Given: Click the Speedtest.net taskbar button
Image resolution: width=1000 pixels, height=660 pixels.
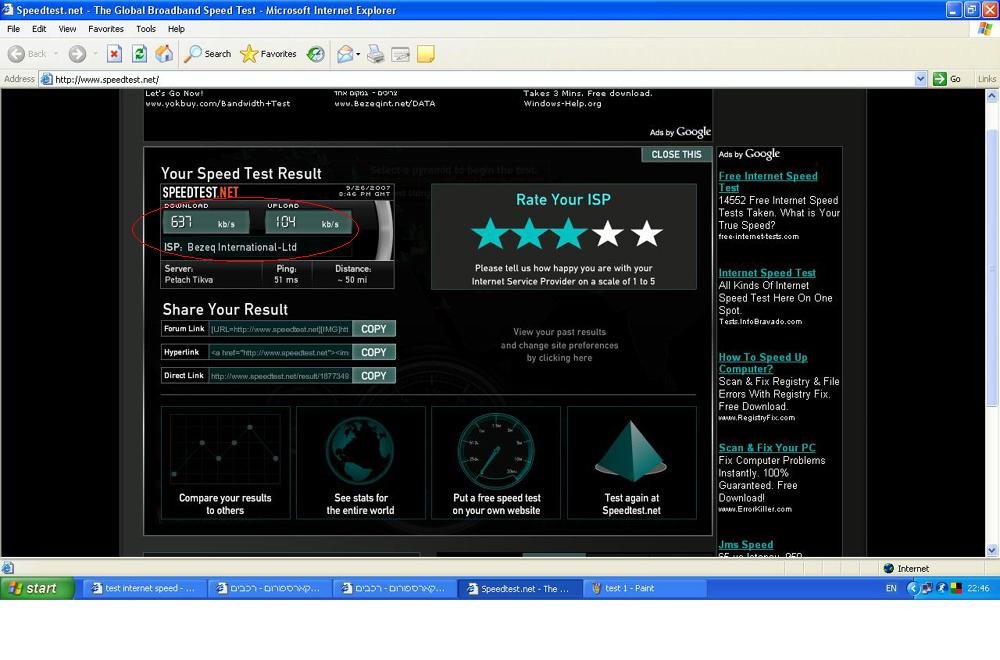Looking at the screenshot, I should click(519, 588).
